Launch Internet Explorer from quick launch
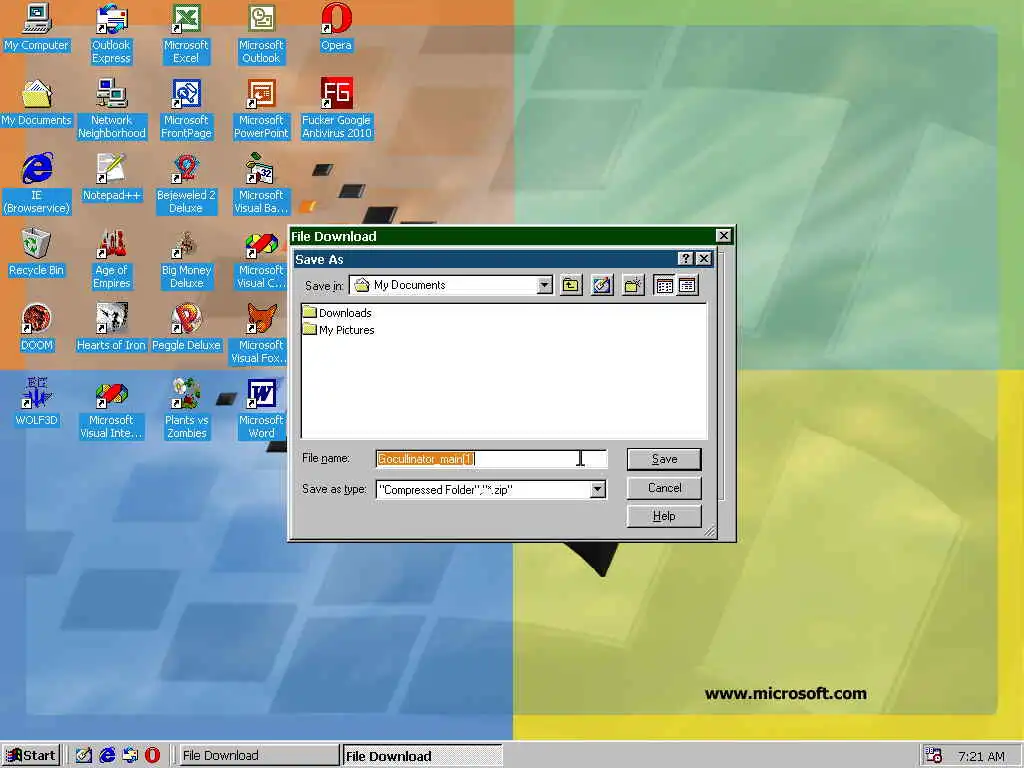The width and height of the screenshot is (1024, 768). tap(107, 756)
